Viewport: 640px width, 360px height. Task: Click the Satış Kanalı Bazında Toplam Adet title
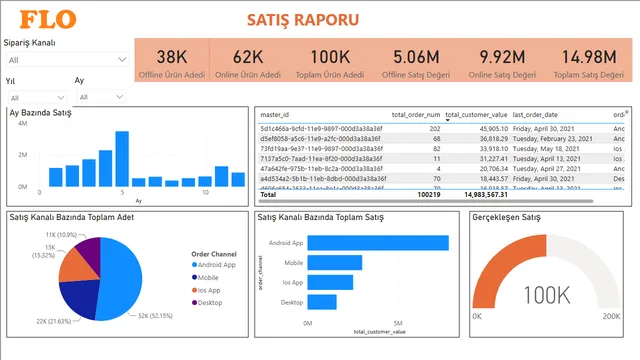coord(71,217)
